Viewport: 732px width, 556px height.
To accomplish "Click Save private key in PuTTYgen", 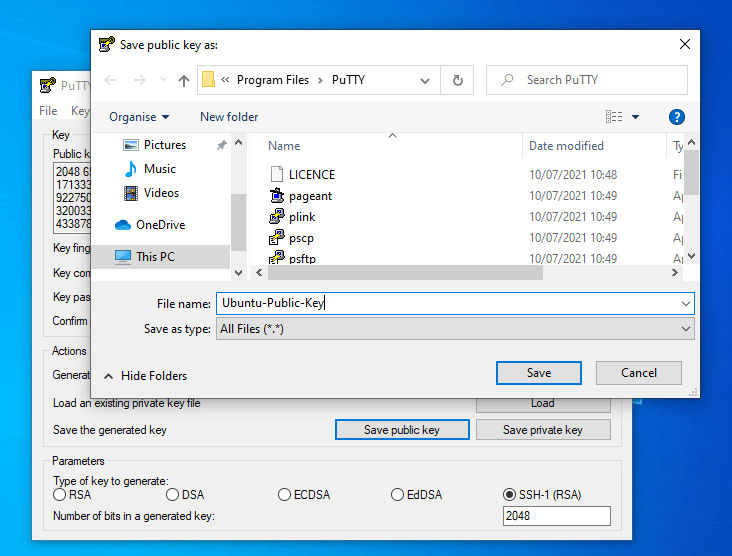I will (x=543, y=429).
